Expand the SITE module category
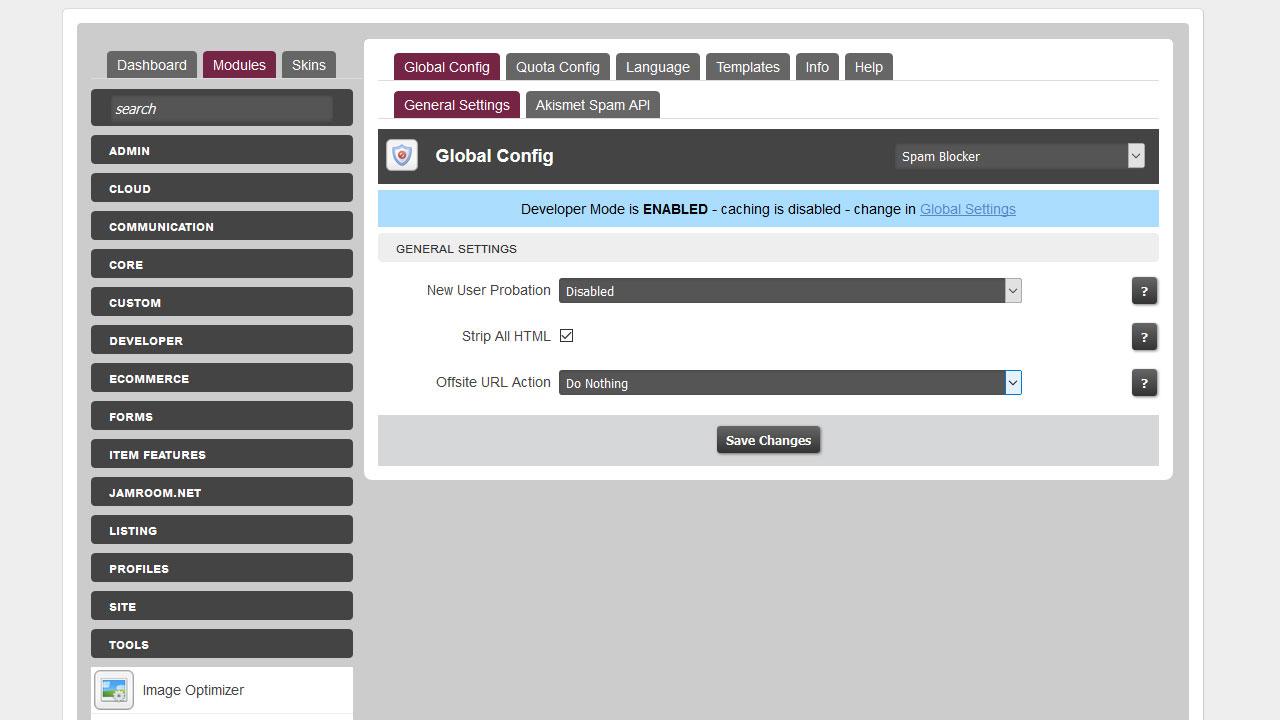 [x=222, y=606]
